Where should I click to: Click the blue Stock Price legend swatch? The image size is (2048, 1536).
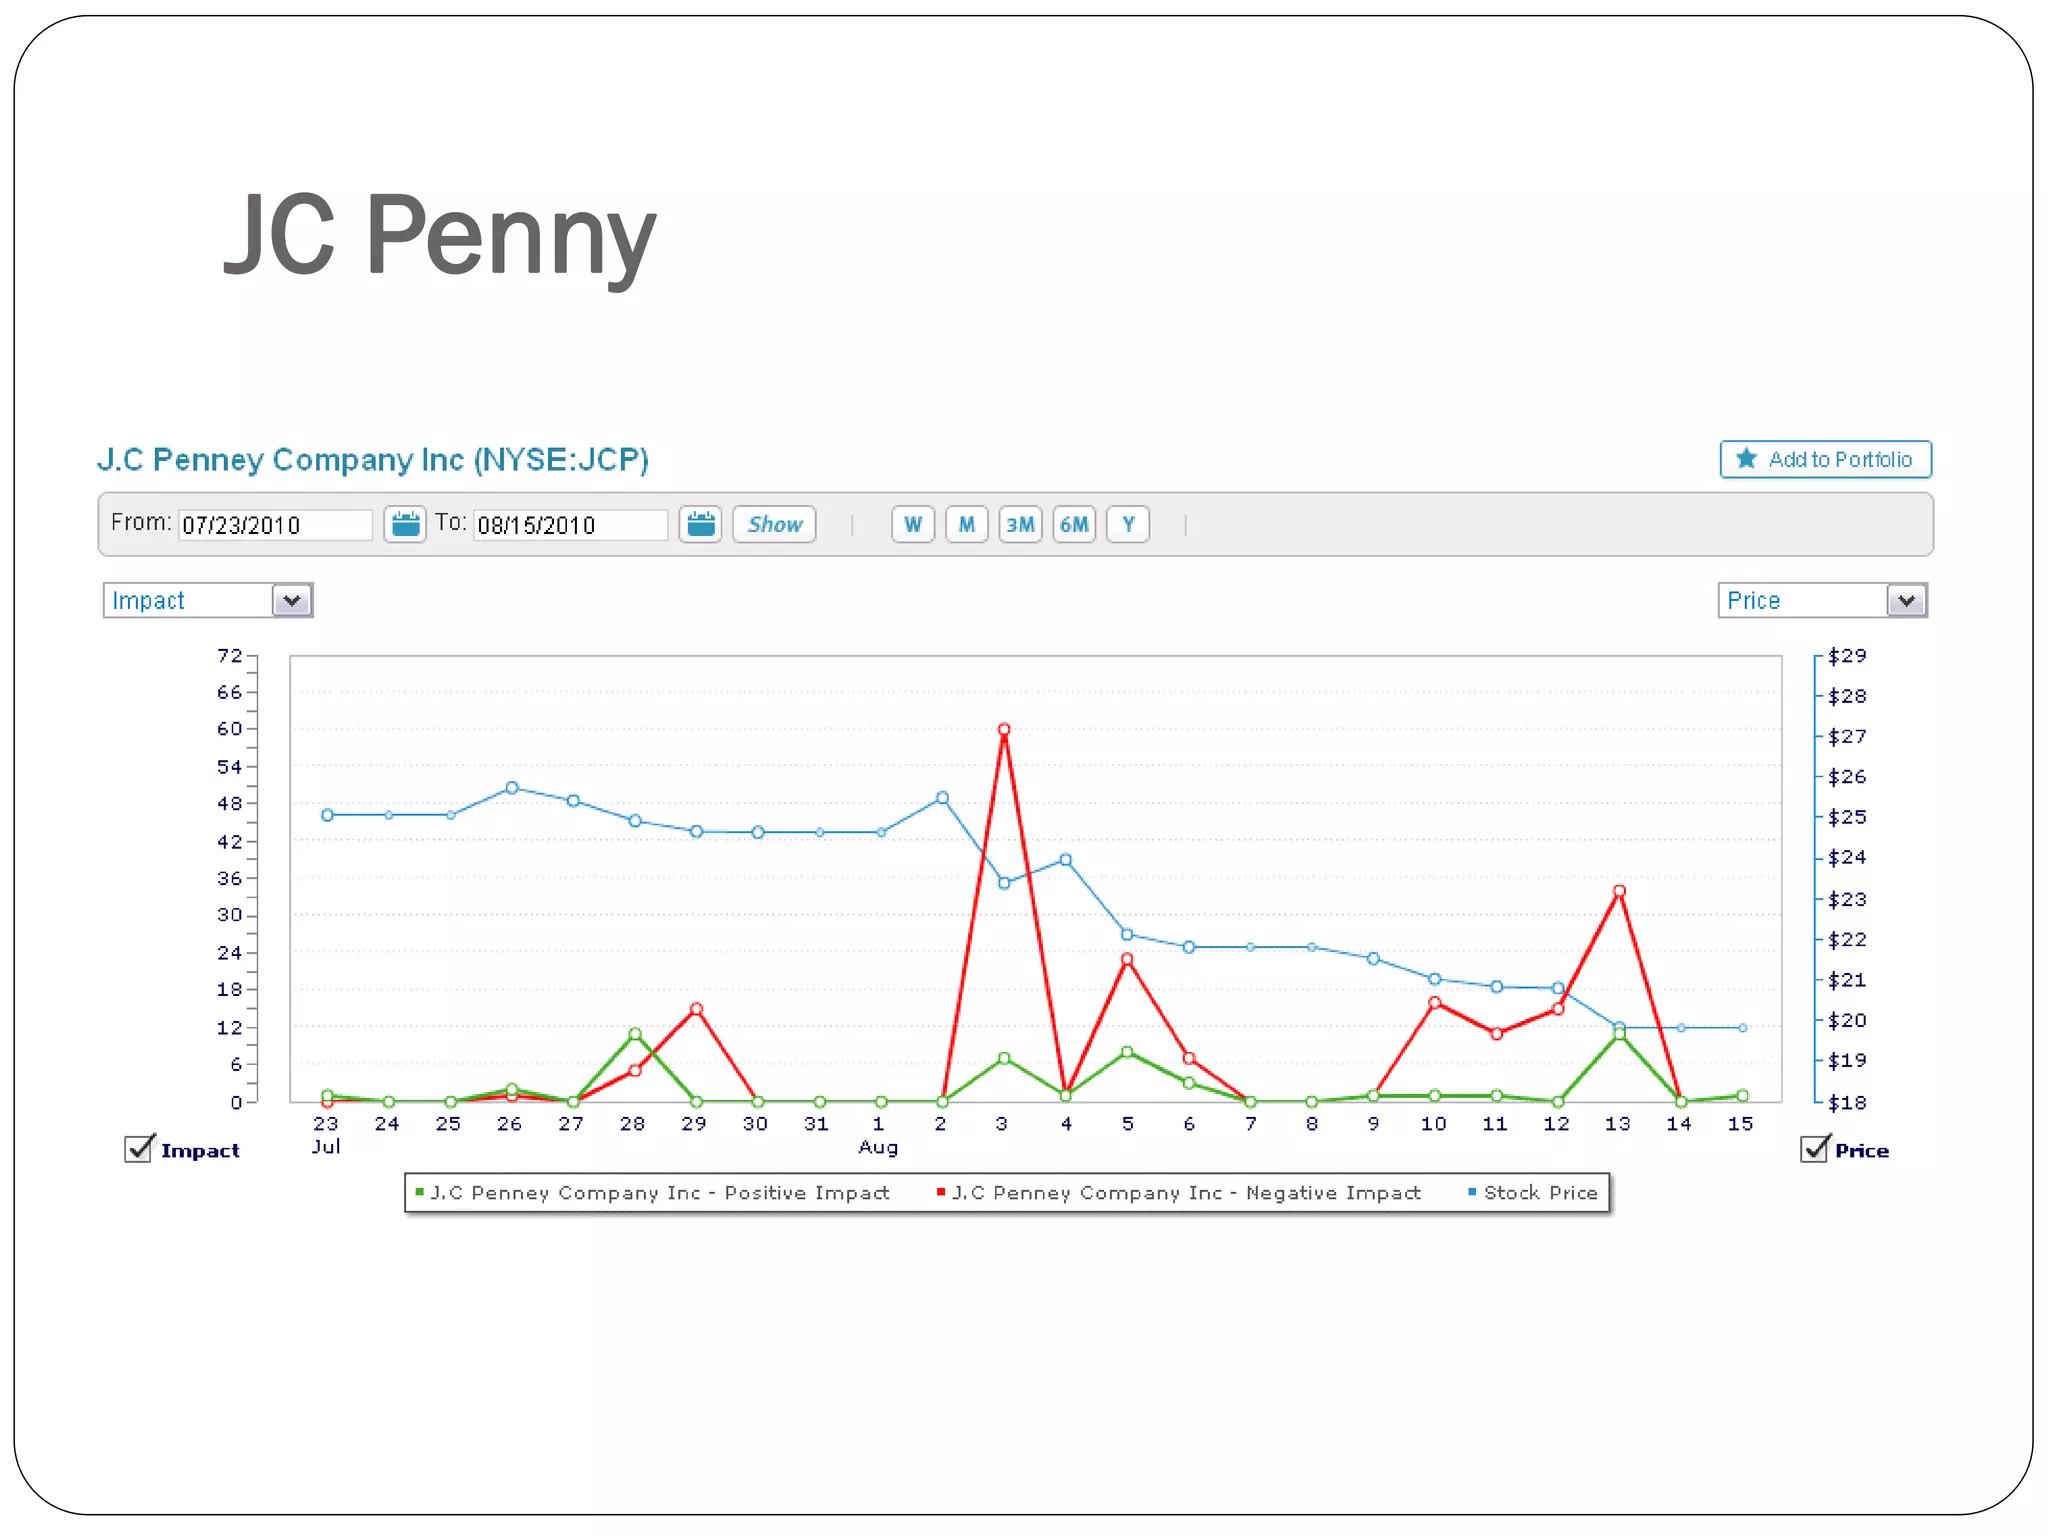tap(1472, 1192)
